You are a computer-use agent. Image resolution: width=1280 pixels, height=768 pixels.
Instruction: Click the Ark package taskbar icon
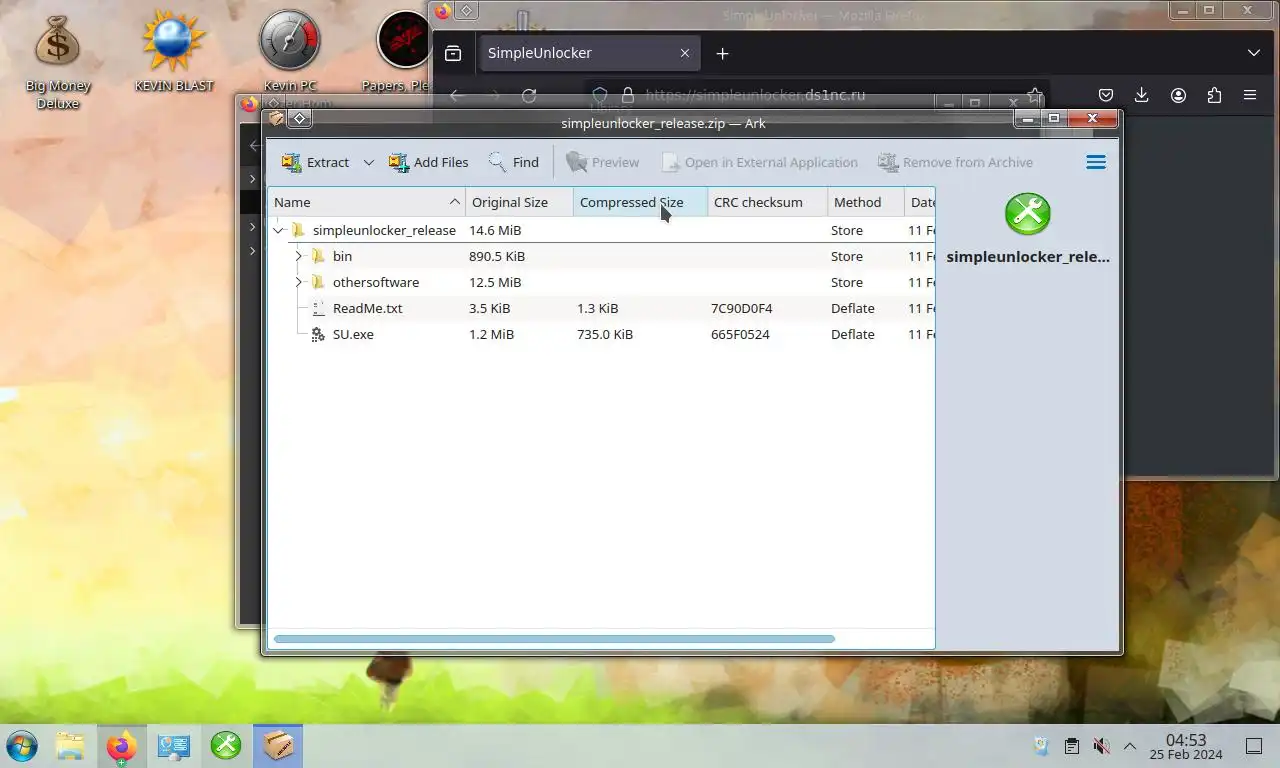point(278,746)
